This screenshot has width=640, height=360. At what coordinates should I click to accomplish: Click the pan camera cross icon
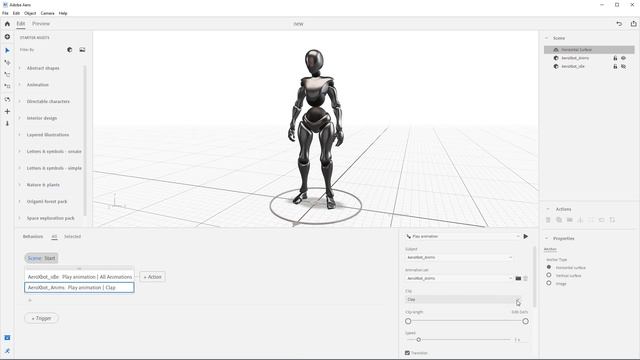click(7, 111)
